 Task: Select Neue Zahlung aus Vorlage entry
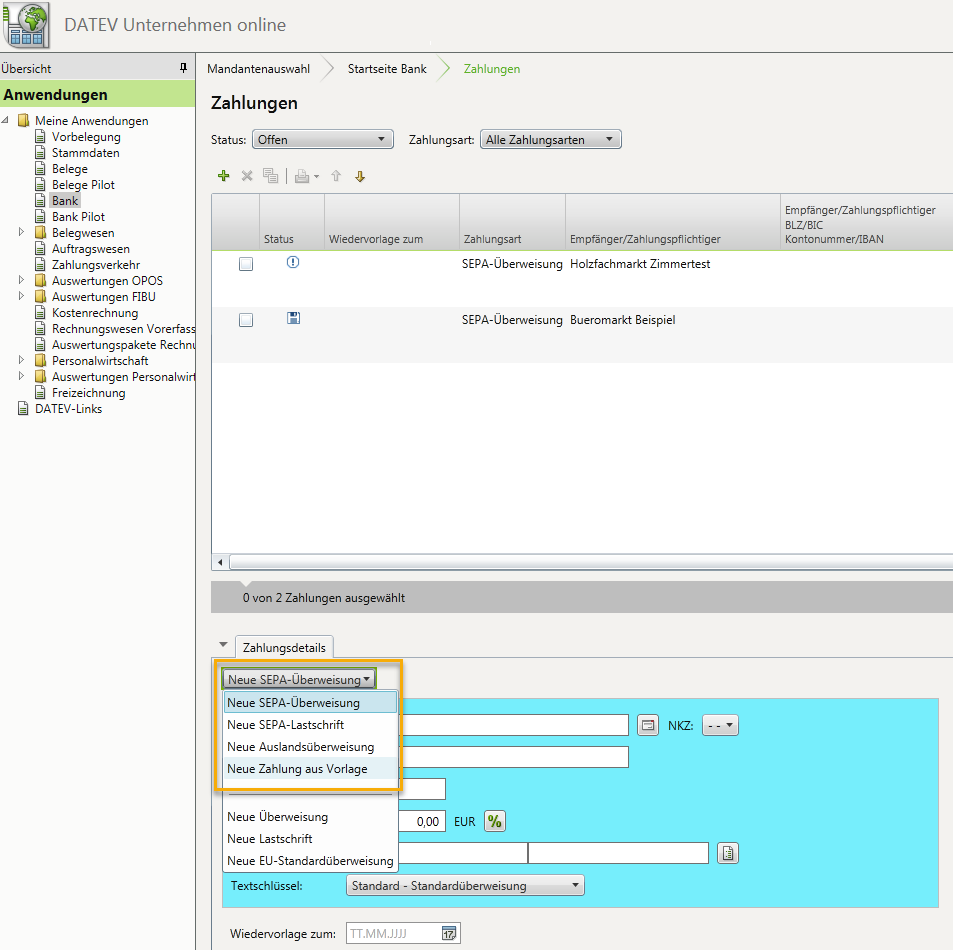(311, 769)
